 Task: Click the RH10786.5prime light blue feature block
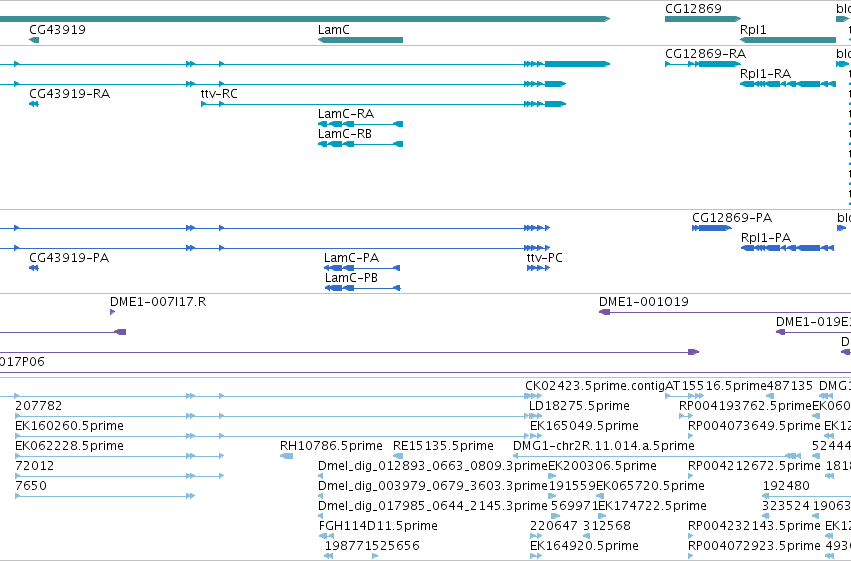(287, 456)
